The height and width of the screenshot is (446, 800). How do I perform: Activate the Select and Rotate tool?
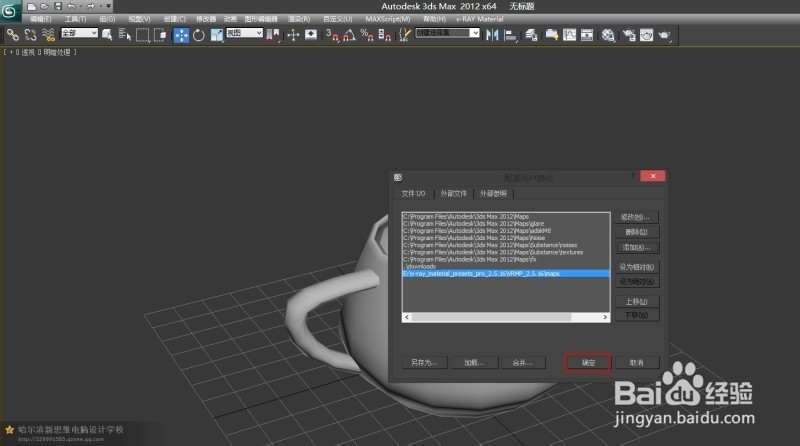click(x=199, y=34)
